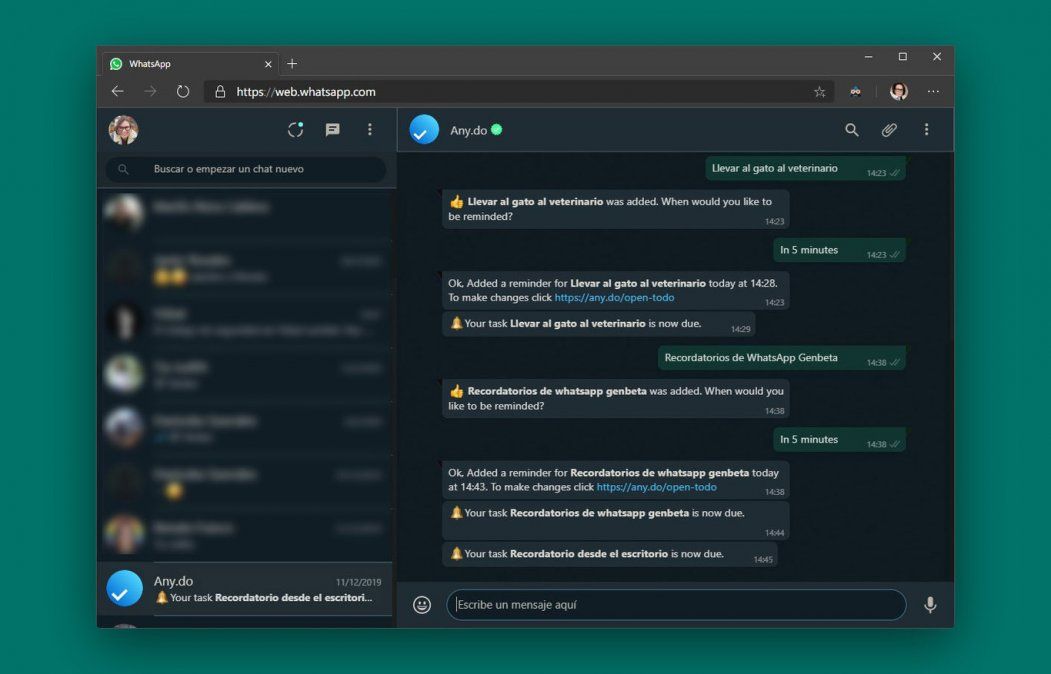Attach a file using the paperclip icon
1051x674 pixels.
tap(888, 129)
